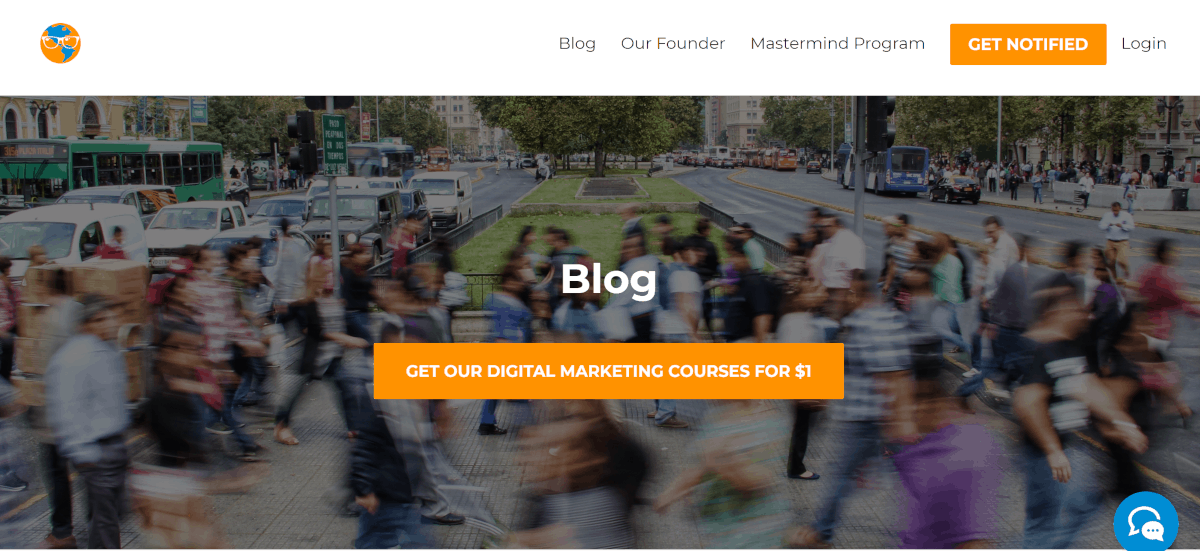Click the globe with glasses logo
1200x551 pixels.
coord(60,44)
